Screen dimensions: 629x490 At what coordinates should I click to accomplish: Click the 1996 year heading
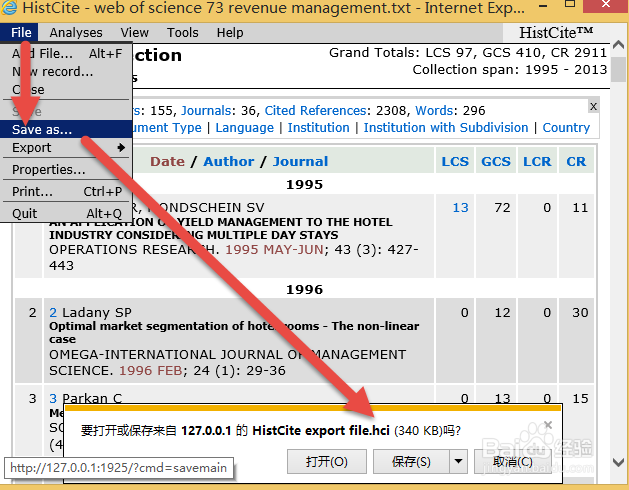[304, 289]
